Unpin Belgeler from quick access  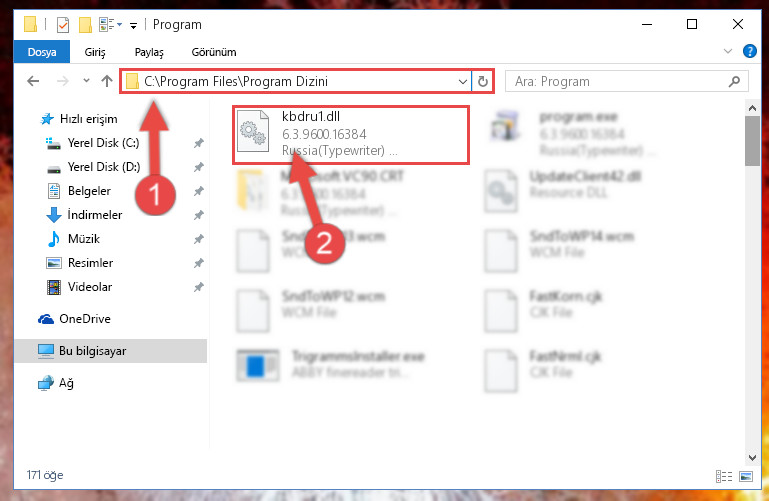point(198,191)
